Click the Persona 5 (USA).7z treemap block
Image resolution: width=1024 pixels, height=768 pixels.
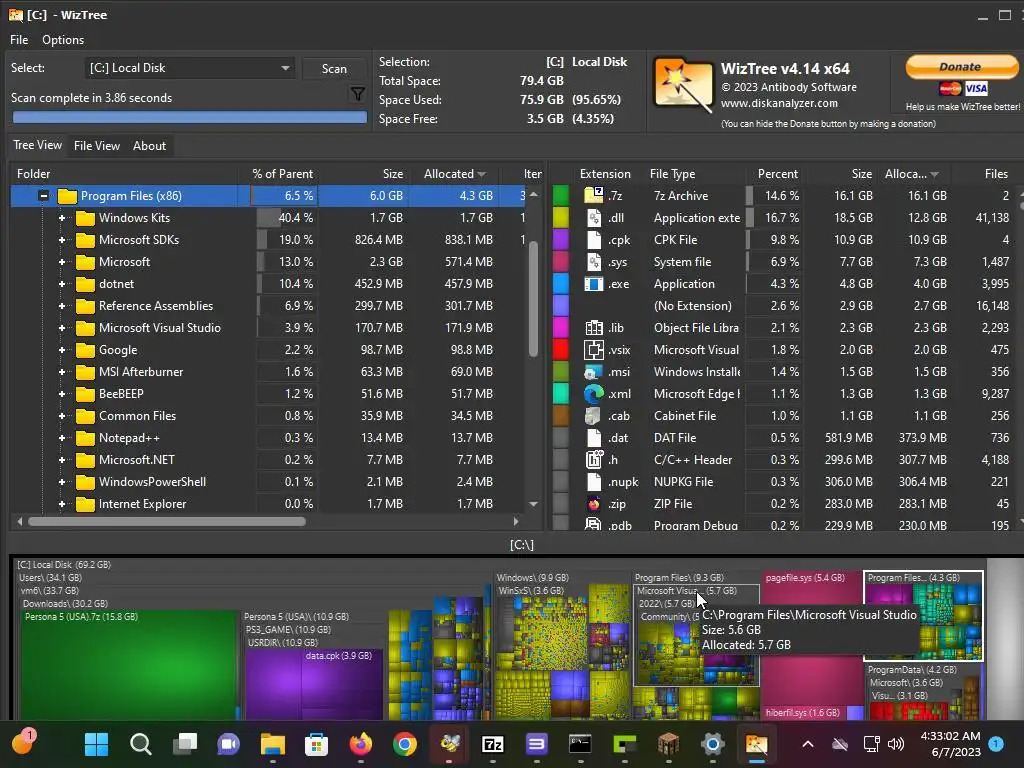pos(129,665)
